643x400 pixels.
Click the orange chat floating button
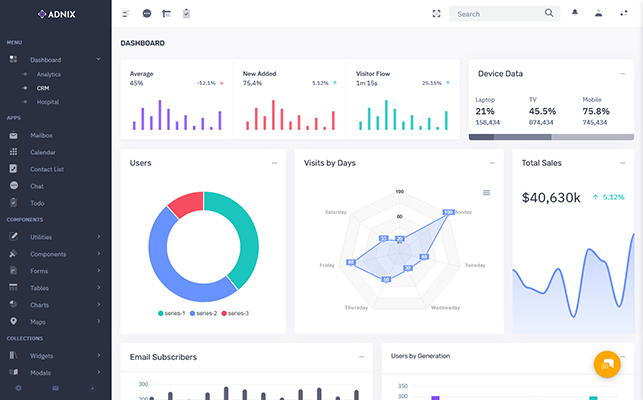pos(607,364)
